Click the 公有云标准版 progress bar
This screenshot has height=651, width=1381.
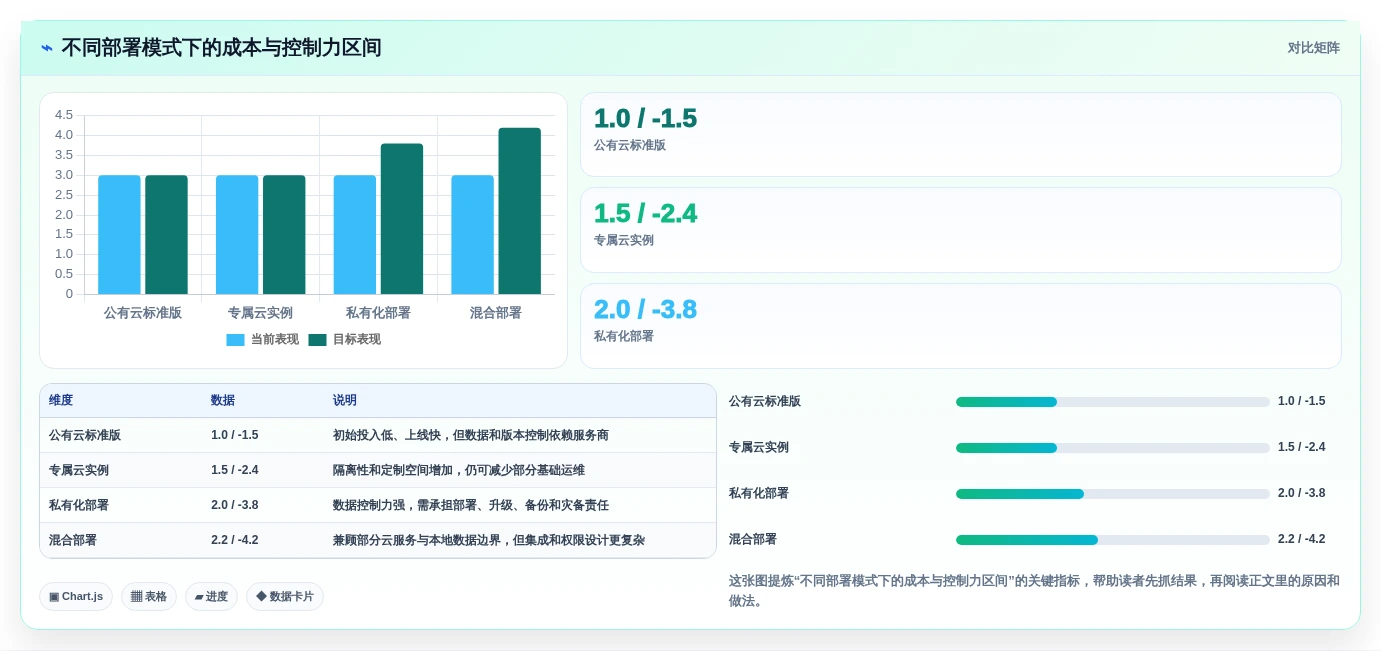pyautogui.click(x=1112, y=402)
